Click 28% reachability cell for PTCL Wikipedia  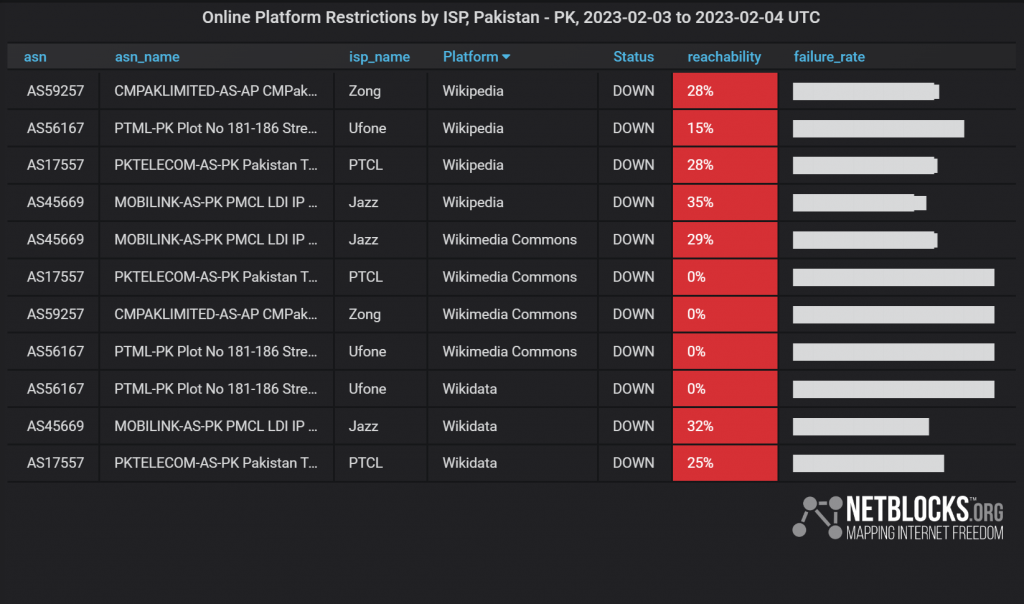pos(725,165)
